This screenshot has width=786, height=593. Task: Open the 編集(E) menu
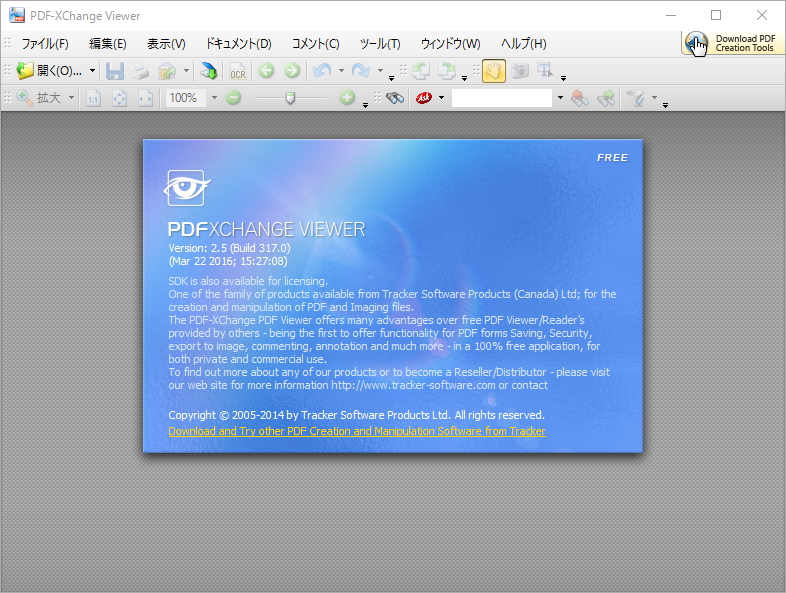108,44
